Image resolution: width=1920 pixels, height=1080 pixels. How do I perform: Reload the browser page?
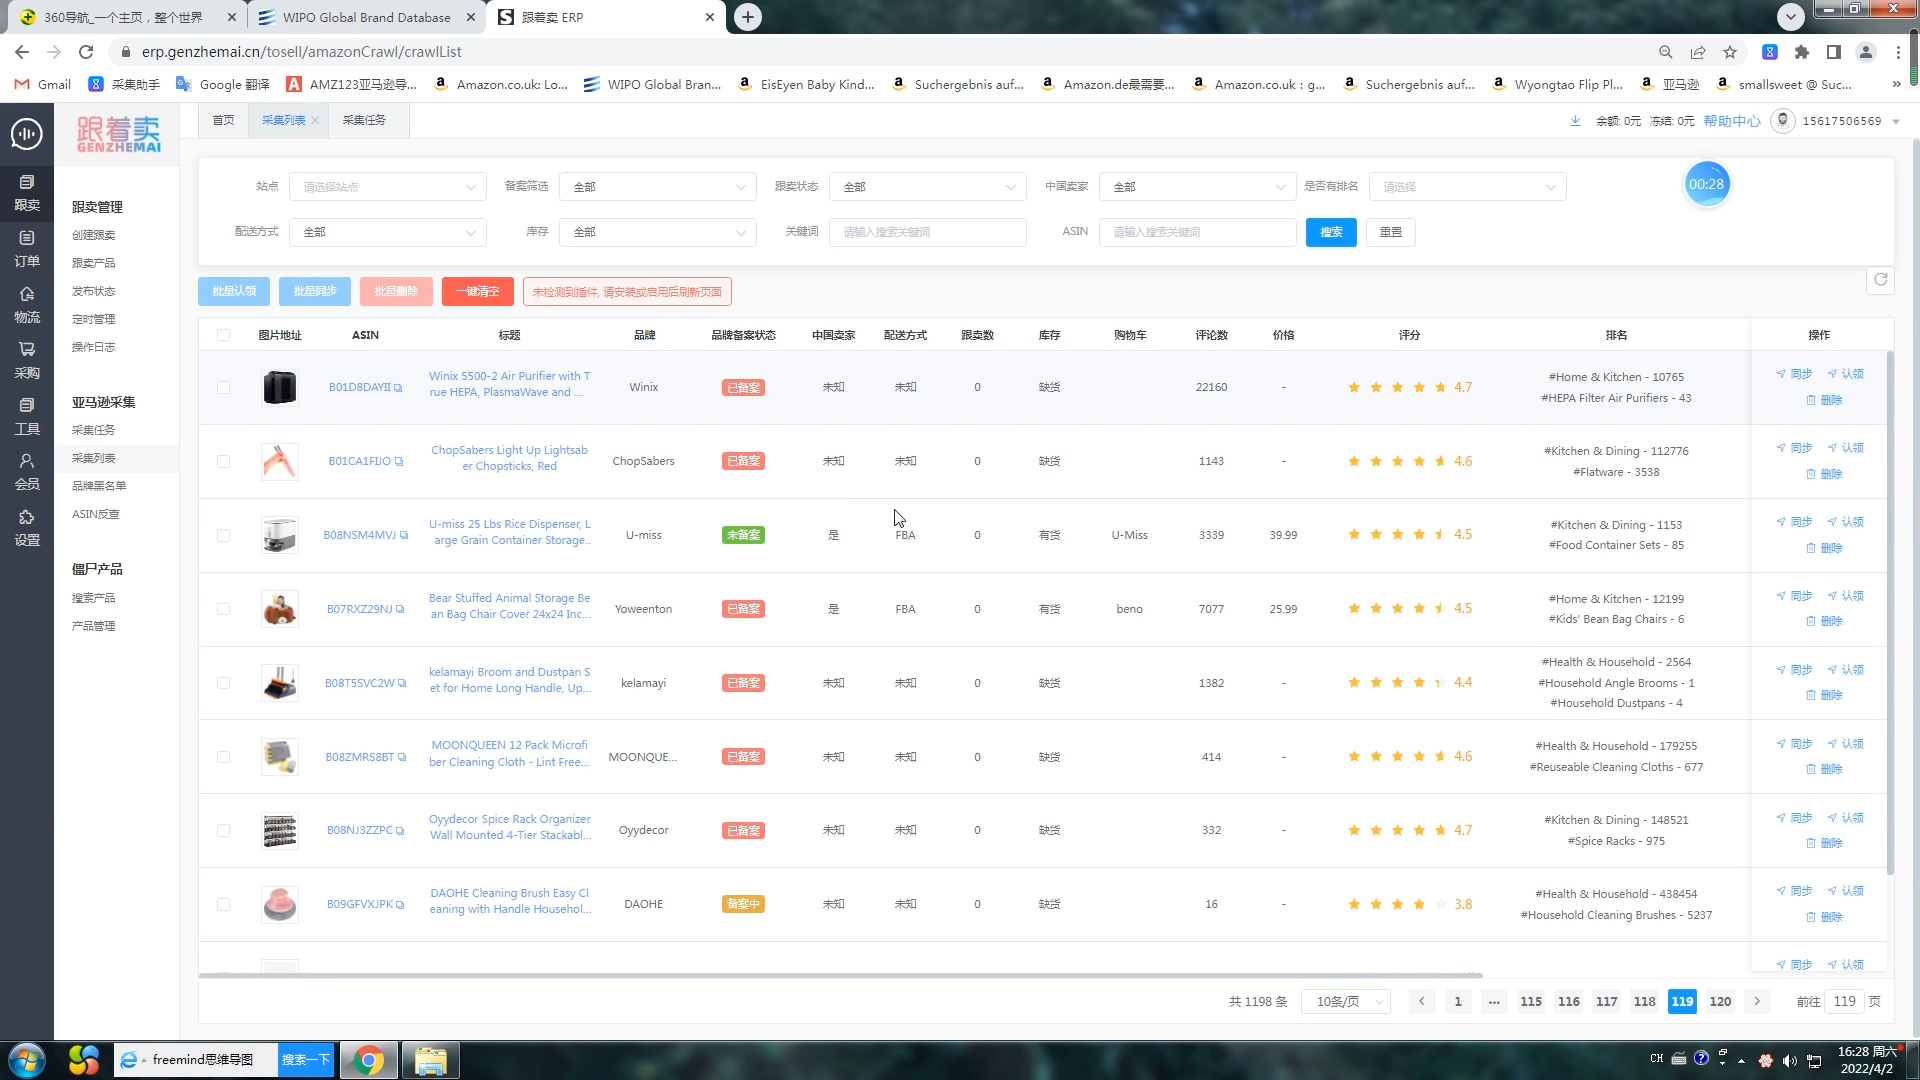tap(86, 52)
